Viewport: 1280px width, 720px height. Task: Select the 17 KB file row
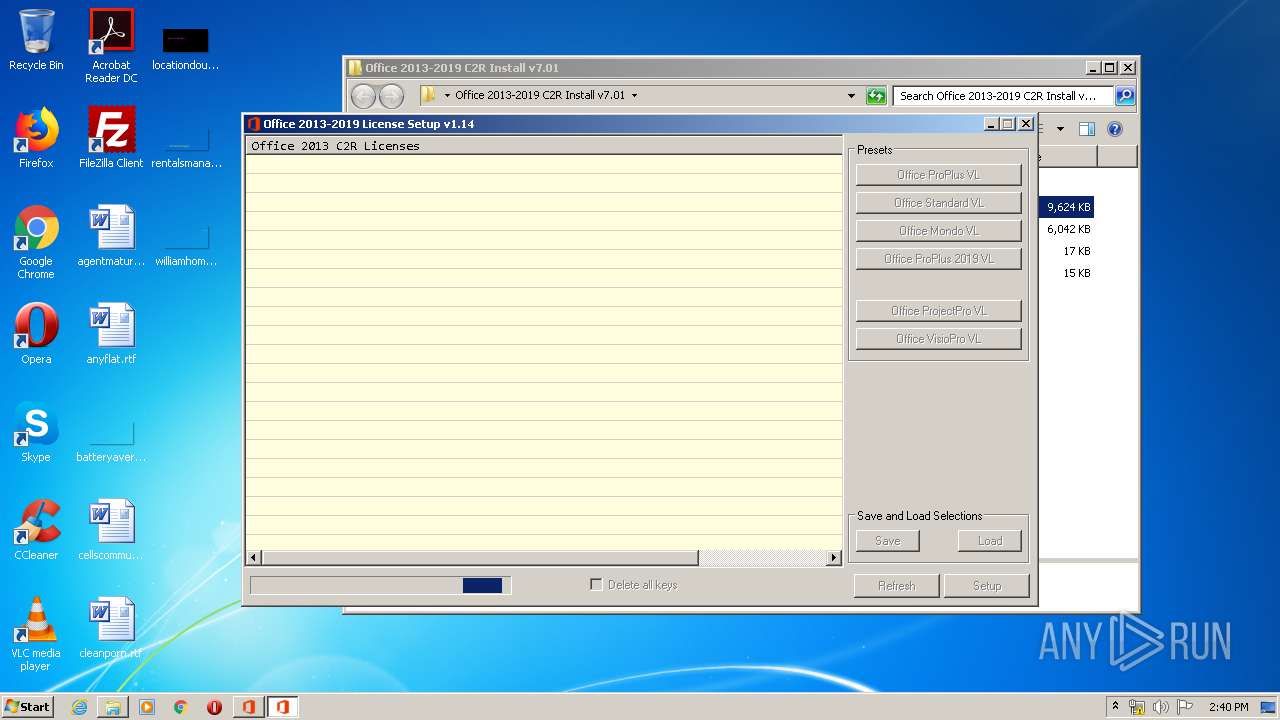[x=1067, y=251]
